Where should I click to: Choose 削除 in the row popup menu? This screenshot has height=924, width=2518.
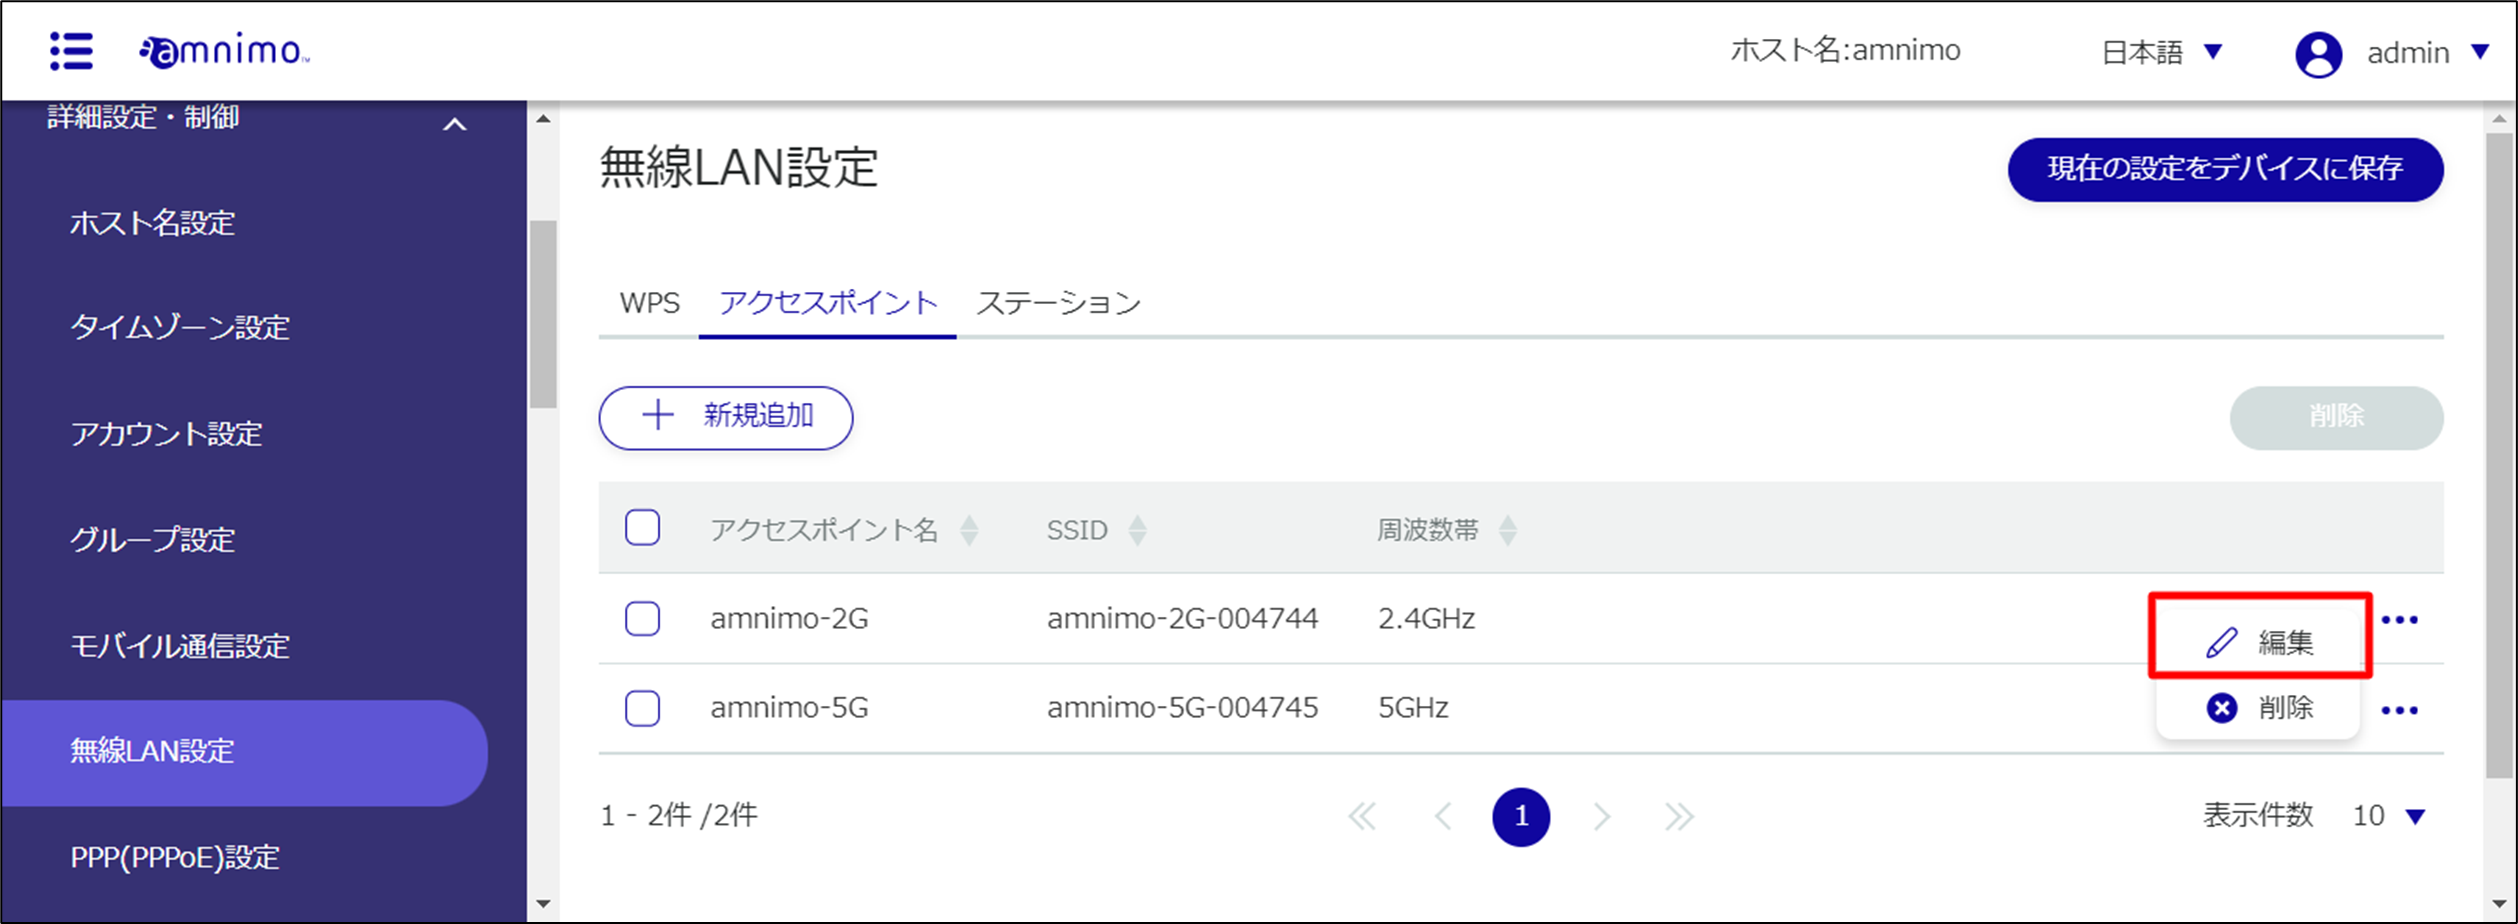tap(2259, 708)
